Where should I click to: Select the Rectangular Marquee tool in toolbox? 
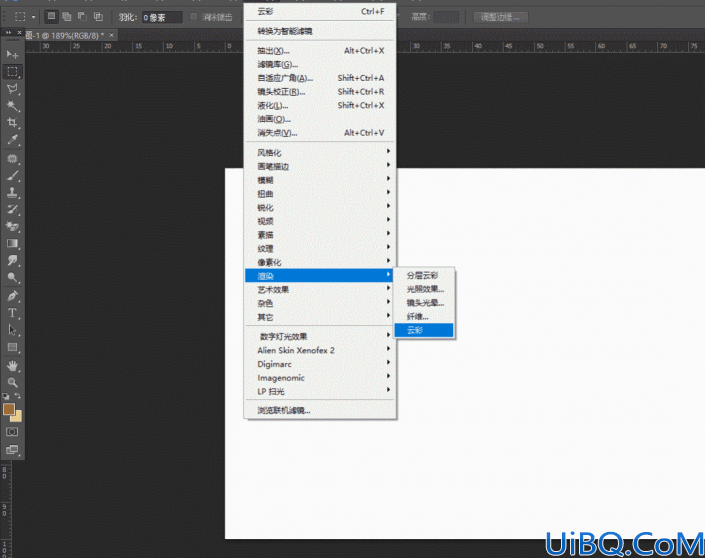coord(12,71)
